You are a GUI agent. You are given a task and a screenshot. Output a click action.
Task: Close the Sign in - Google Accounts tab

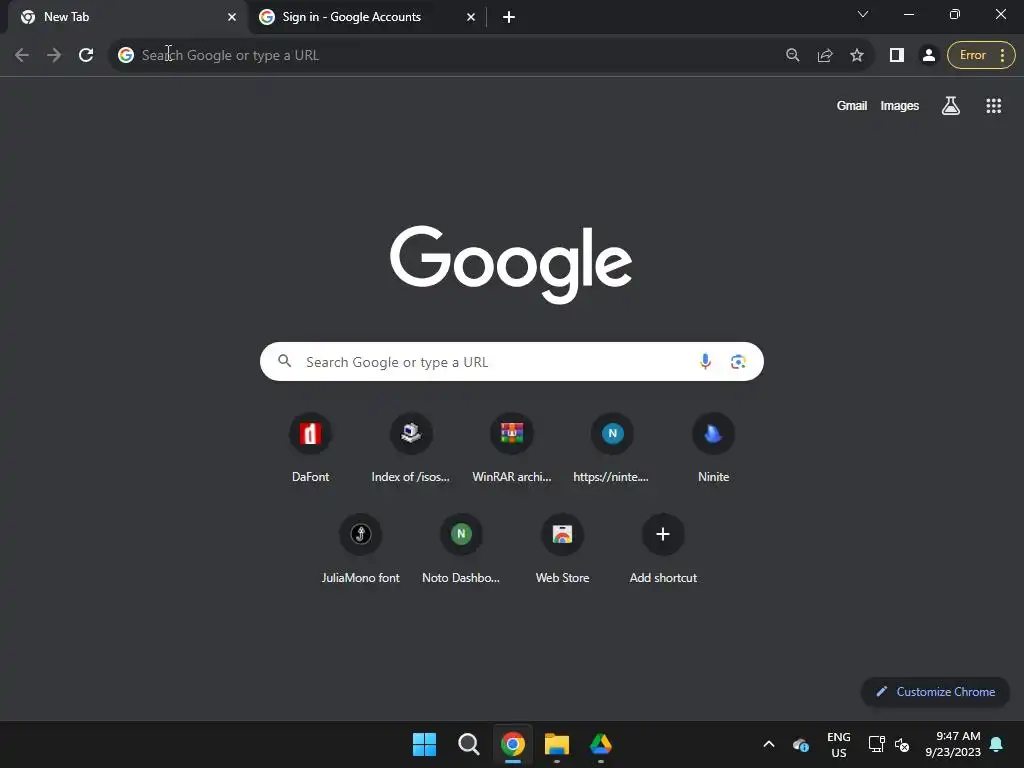coord(471,17)
